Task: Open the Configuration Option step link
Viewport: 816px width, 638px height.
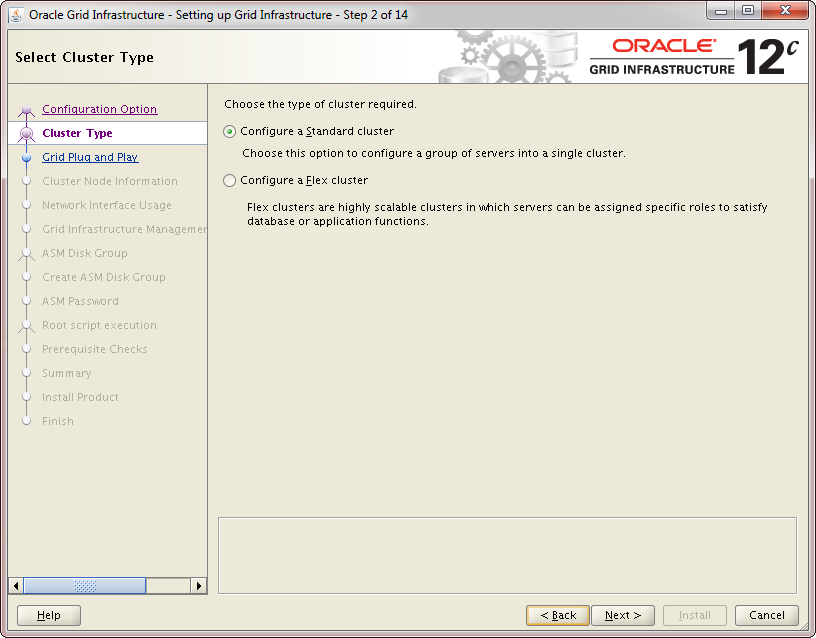Action: [x=99, y=109]
